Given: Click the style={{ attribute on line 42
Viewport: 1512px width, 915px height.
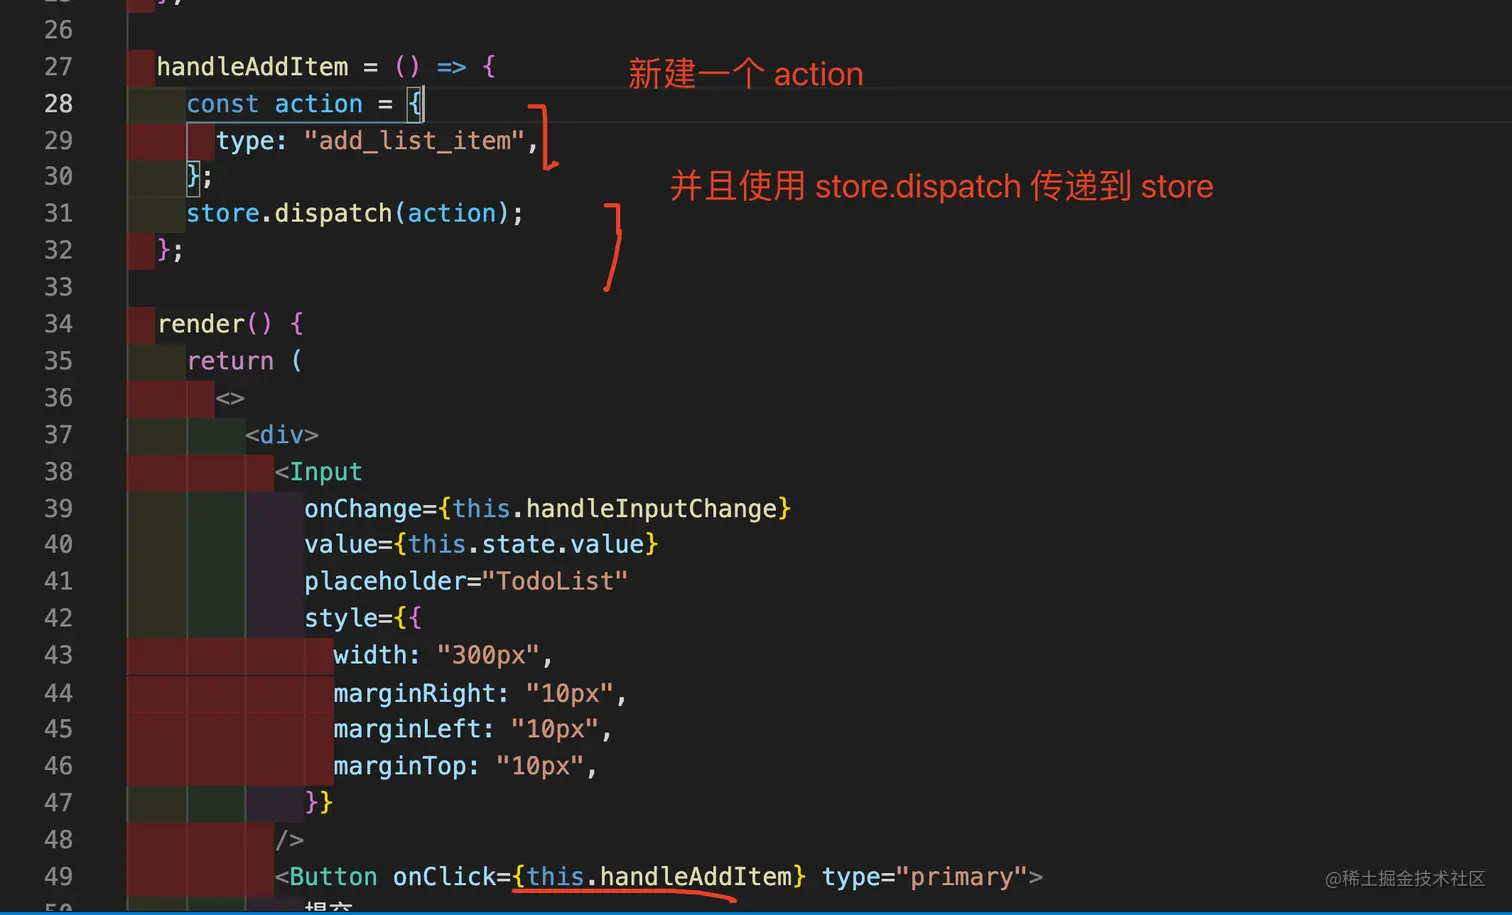Looking at the screenshot, I should [x=363, y=618].
